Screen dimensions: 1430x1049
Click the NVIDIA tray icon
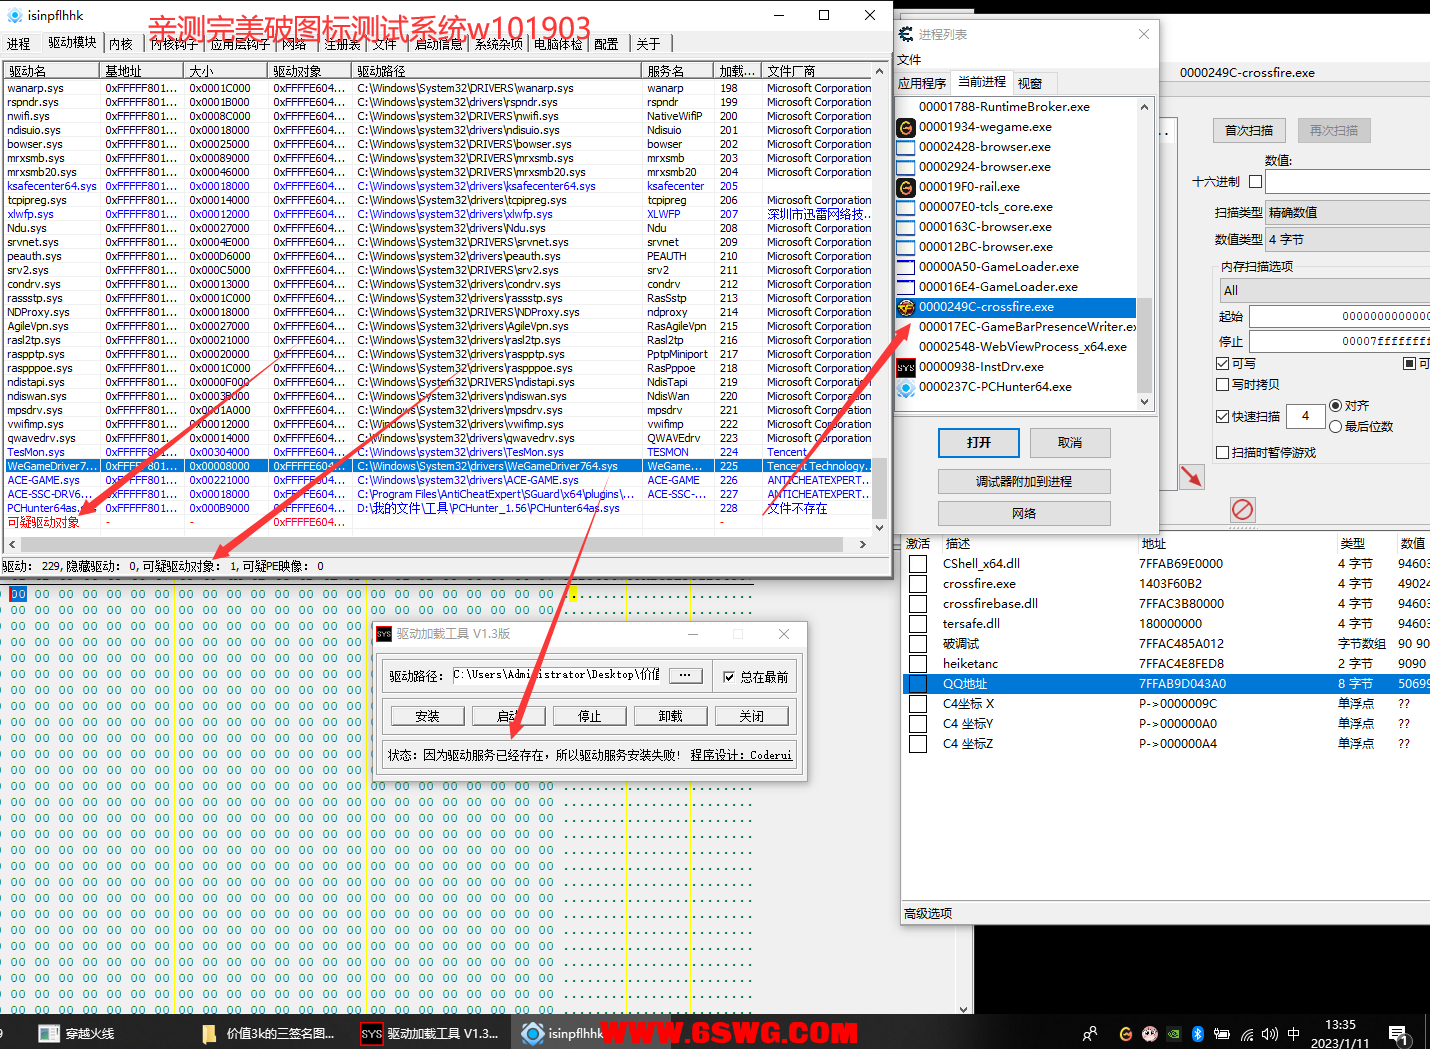click(x=1174, y=1034)
